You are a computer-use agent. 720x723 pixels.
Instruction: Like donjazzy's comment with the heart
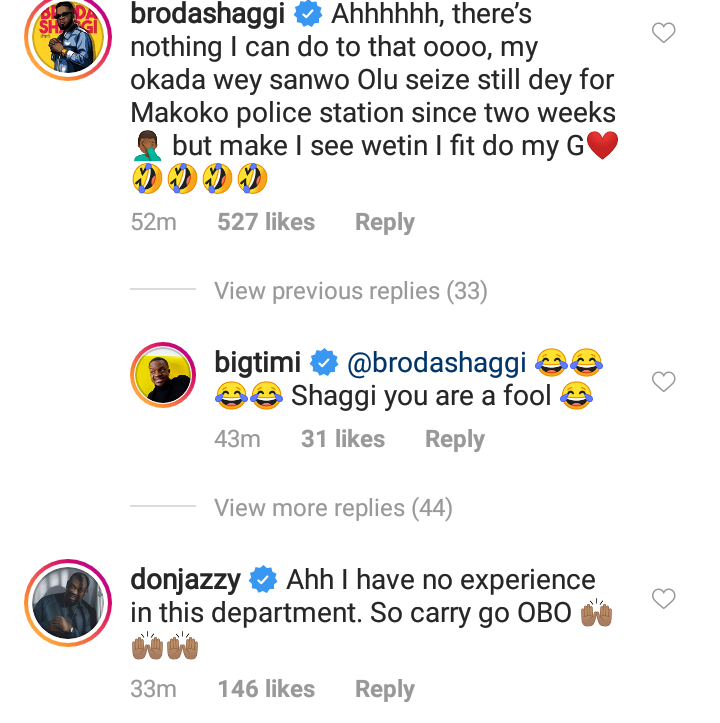[x=664, y=598]
